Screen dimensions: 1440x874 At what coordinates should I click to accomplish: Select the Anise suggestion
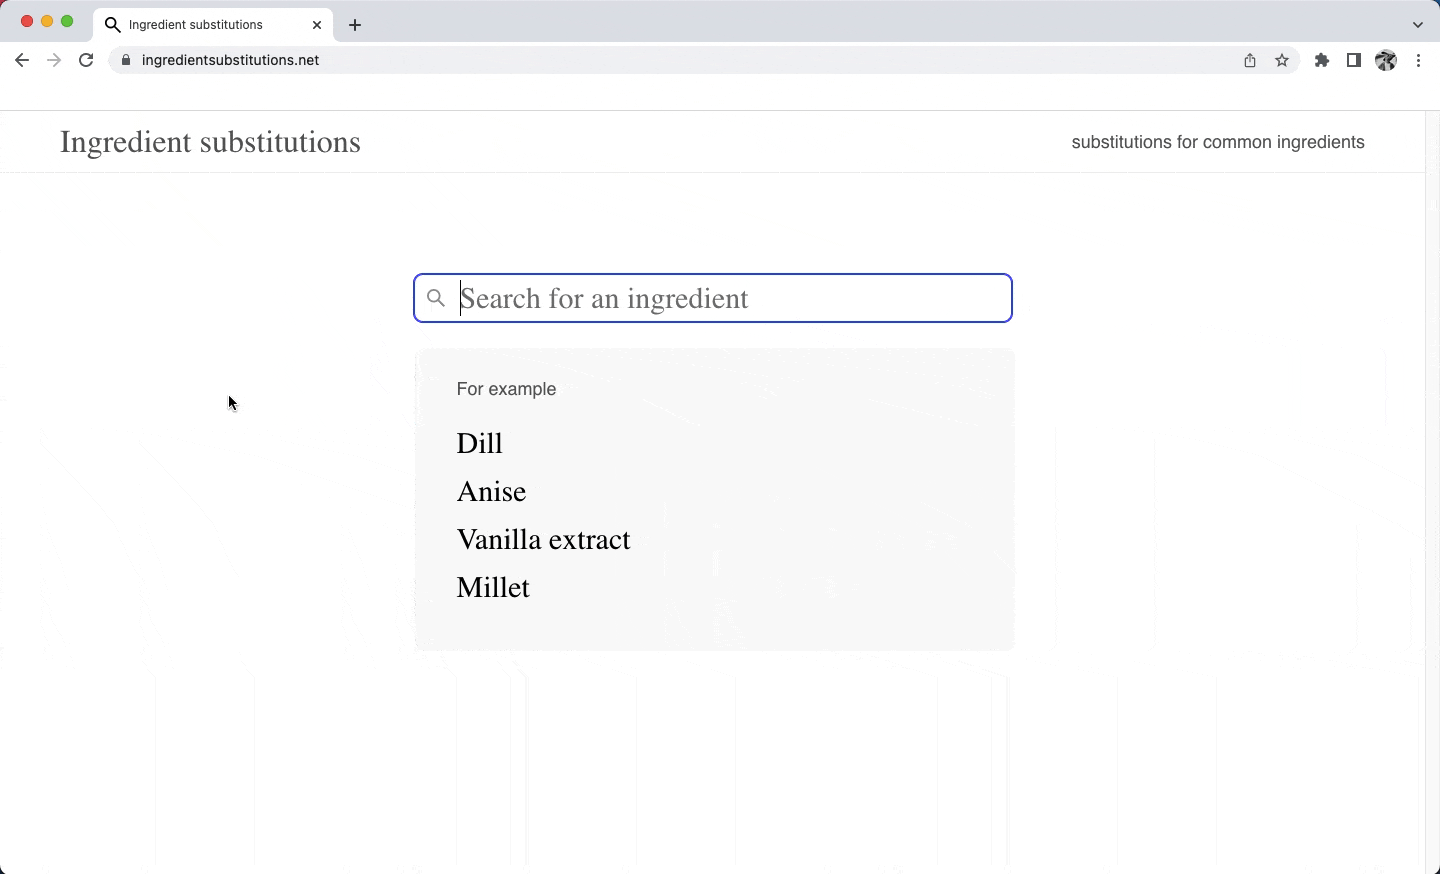coord(491,491)
